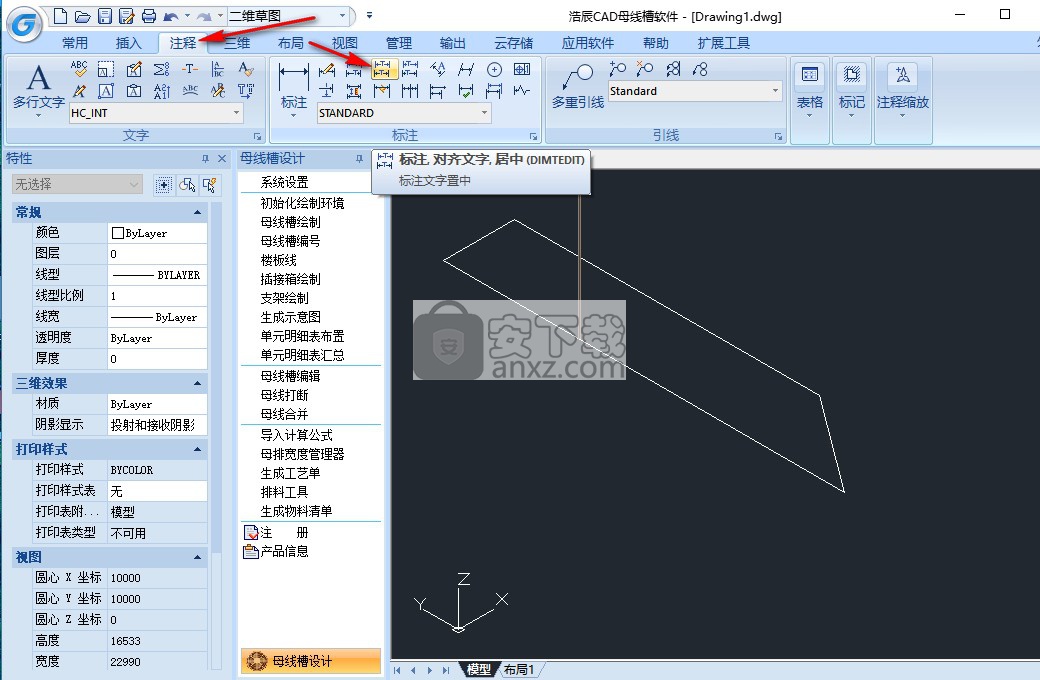Click the 线型比例 value field
1040x680 pixels.
[x=157, y=296]
